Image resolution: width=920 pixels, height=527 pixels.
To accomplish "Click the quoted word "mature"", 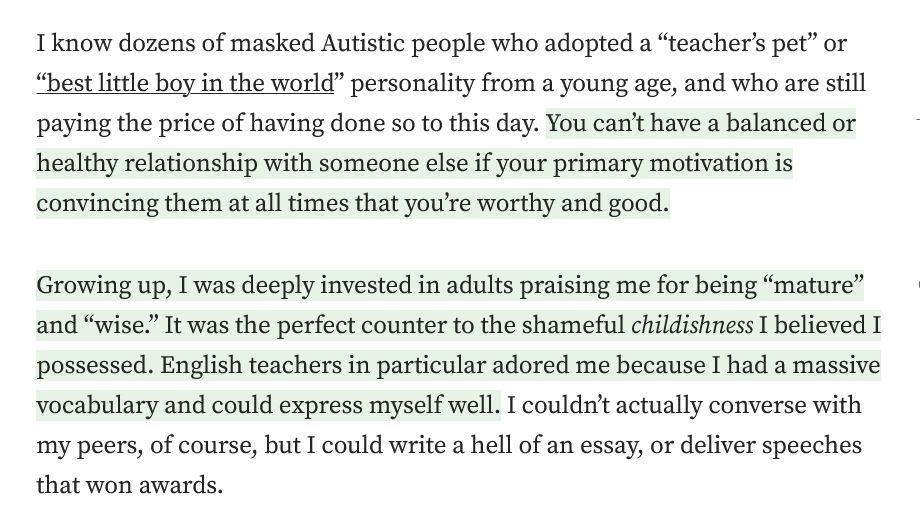I will 813,285.
